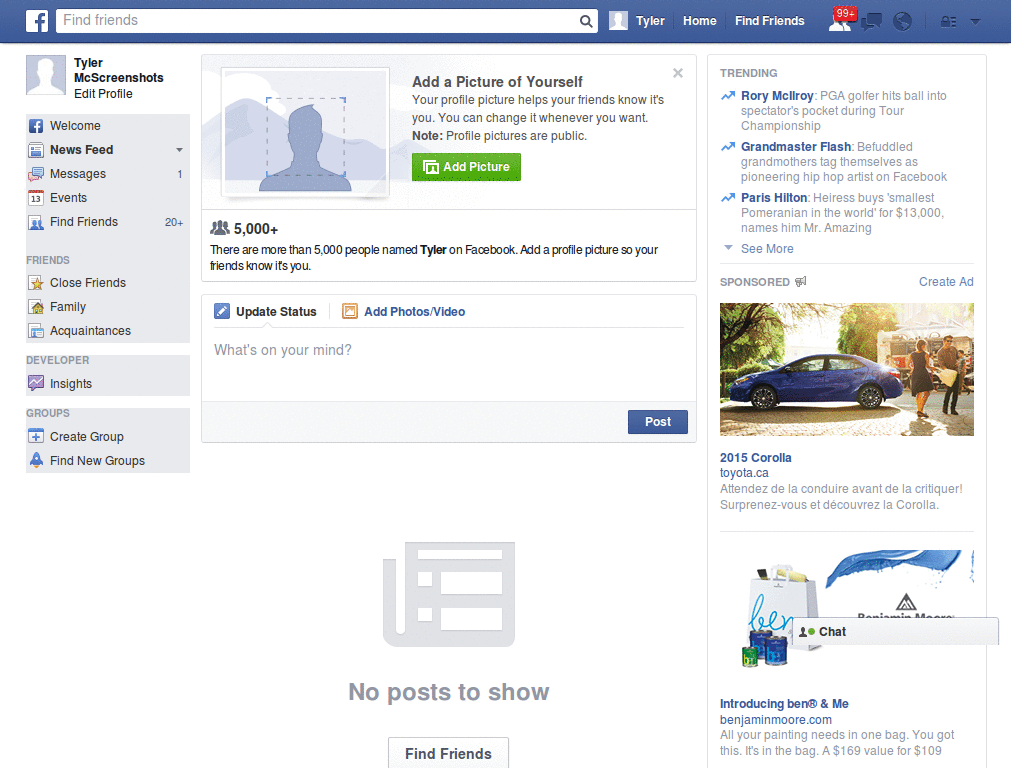Click the Find New Groups rocket icon

[x=37, y=460]
